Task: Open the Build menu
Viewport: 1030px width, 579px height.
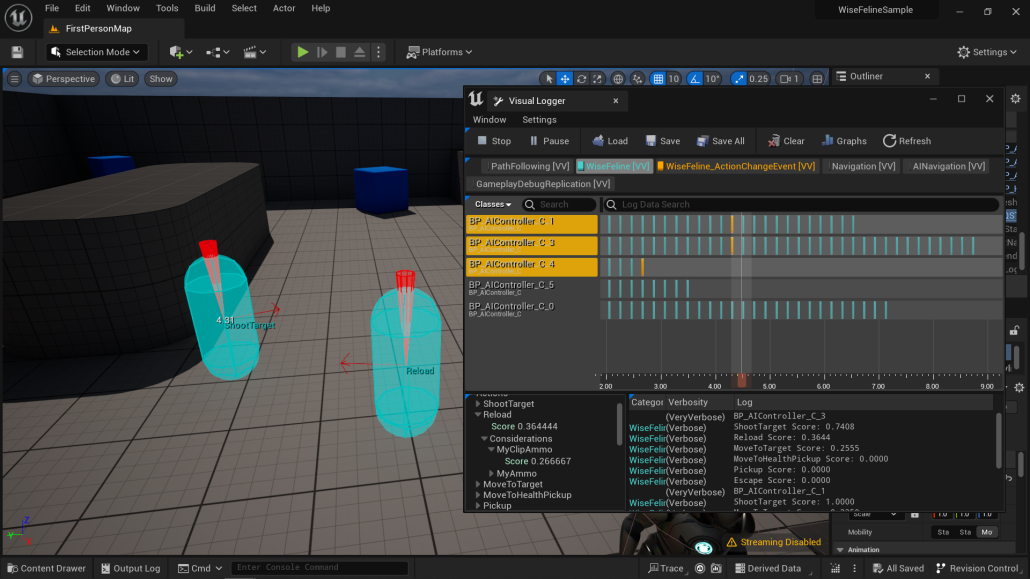Action: pos(205,9)
